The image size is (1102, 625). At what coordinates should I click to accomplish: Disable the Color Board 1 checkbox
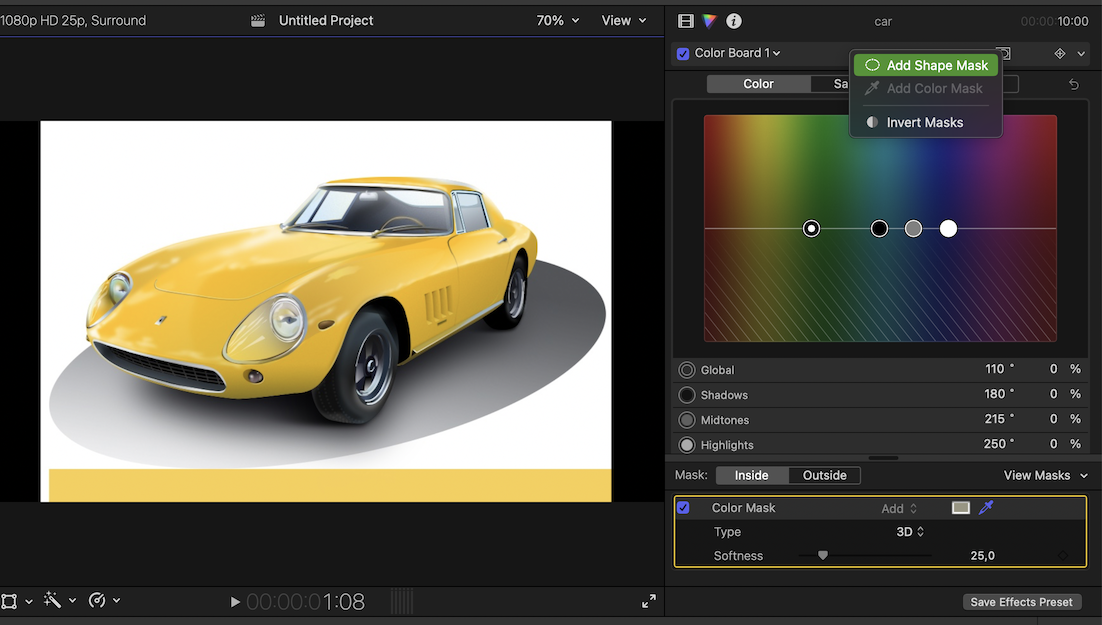point(683,53)
